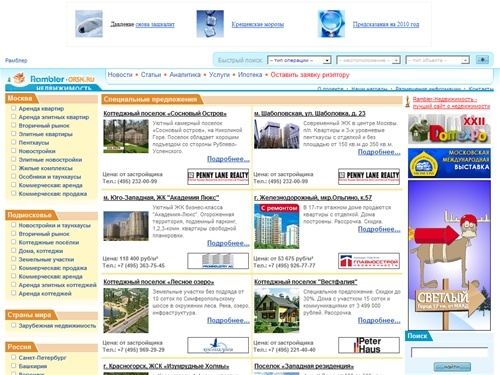The image size is (500, 375).
Task: Click the Peter Haus company logo
Action: click(x=369, y=345)
